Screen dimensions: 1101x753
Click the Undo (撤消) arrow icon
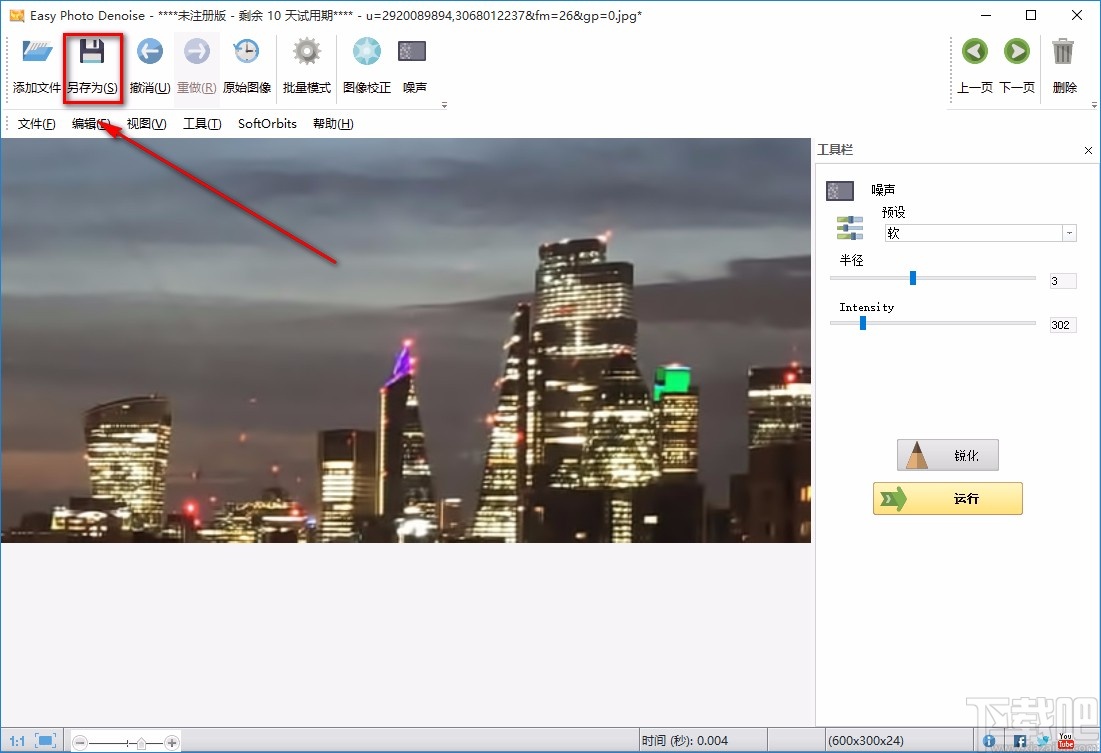point(150,52)
